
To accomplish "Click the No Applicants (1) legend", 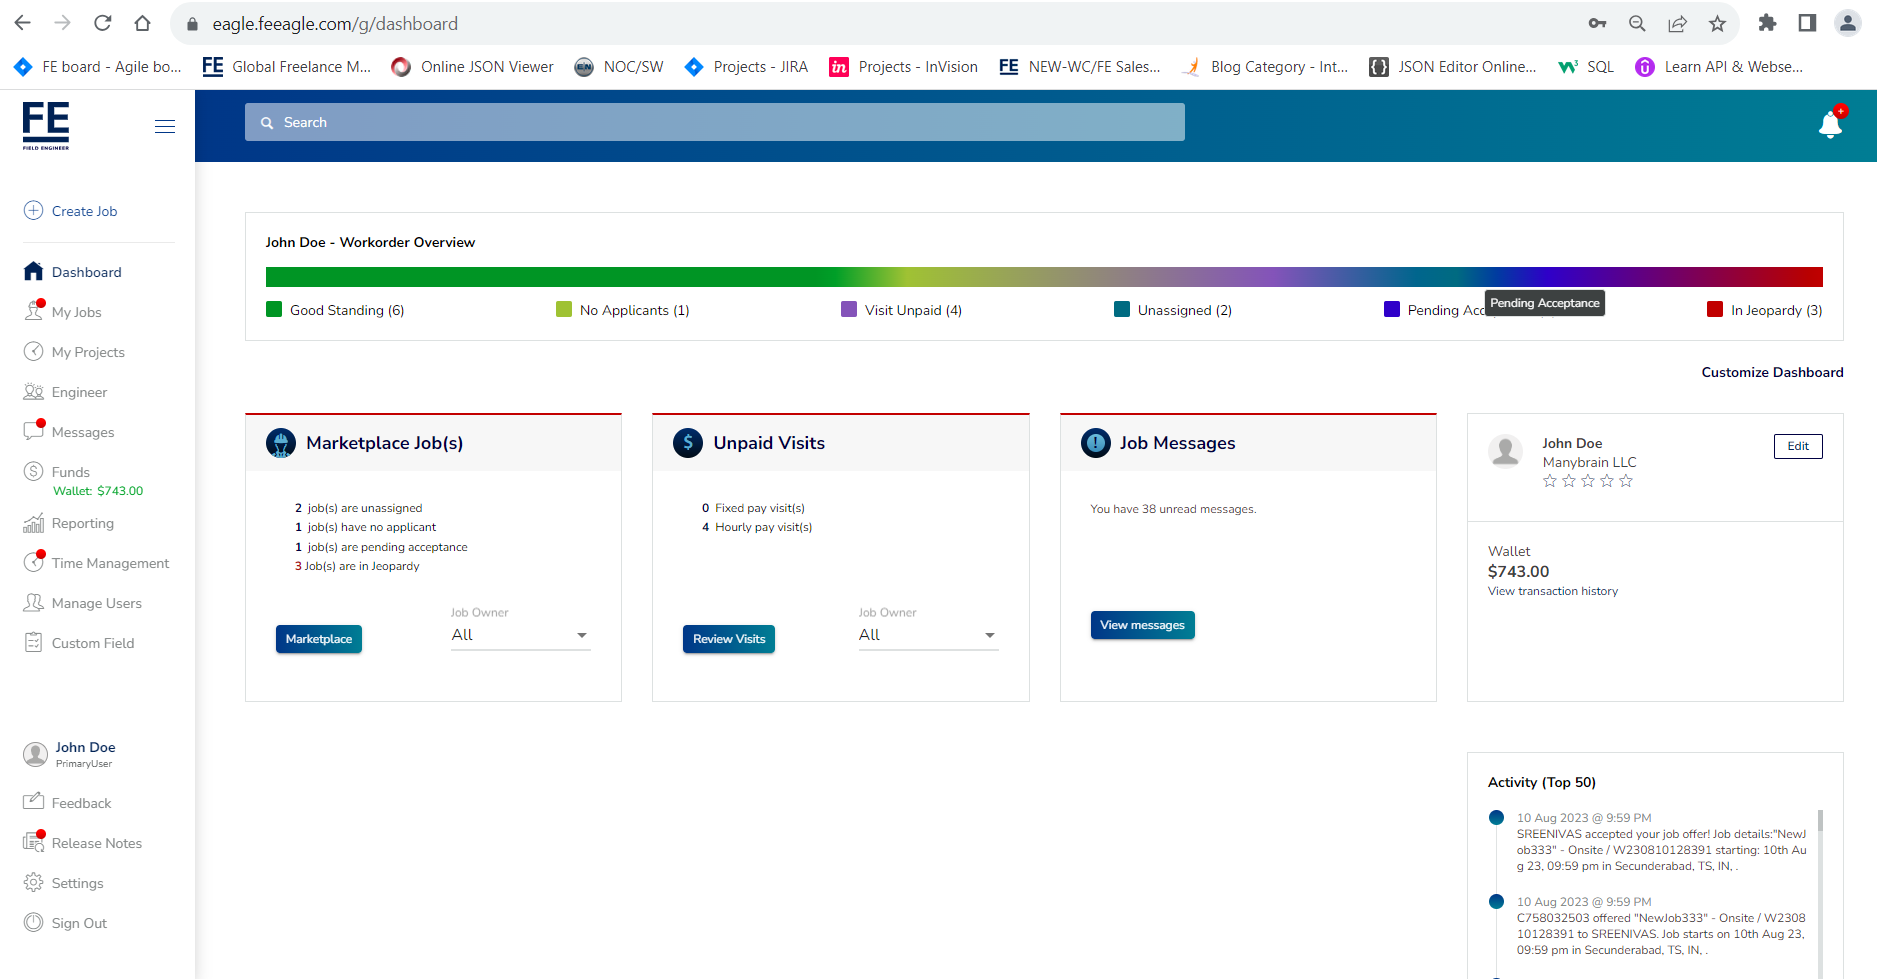I will point(635,310).
